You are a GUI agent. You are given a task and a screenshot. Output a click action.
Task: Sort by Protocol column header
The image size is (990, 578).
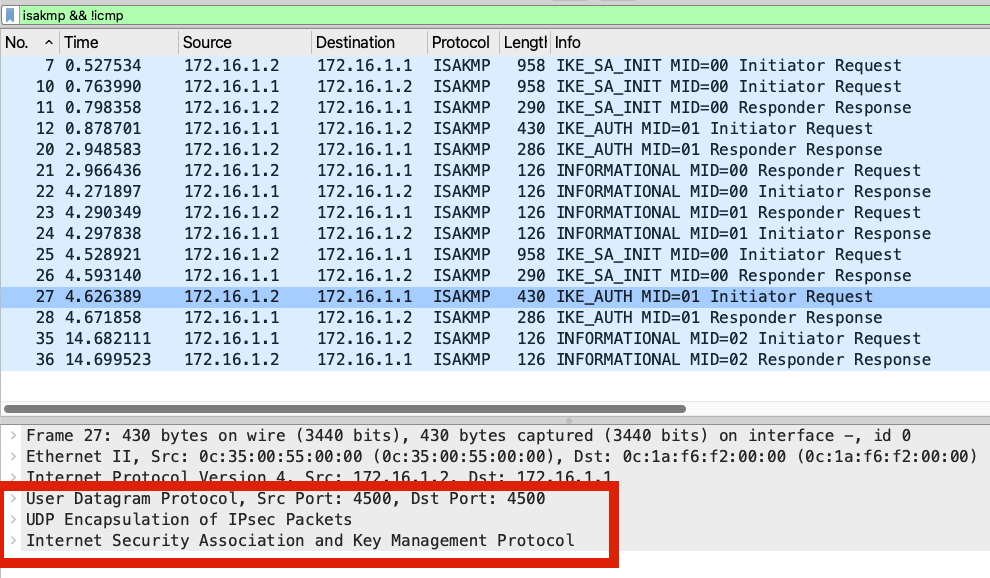[463, 42]
